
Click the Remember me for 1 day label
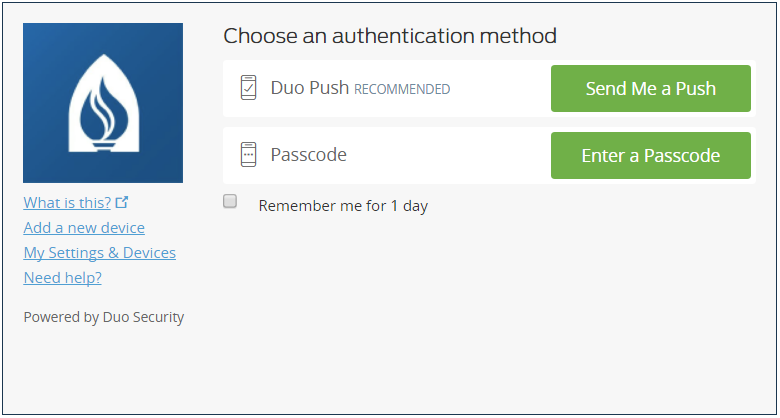[x=343, y=206]
